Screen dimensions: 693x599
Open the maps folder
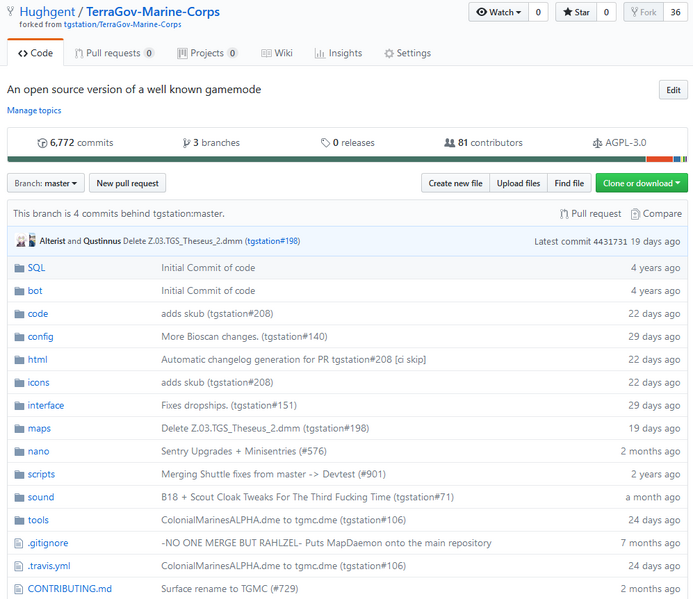(x=39, y=428)
